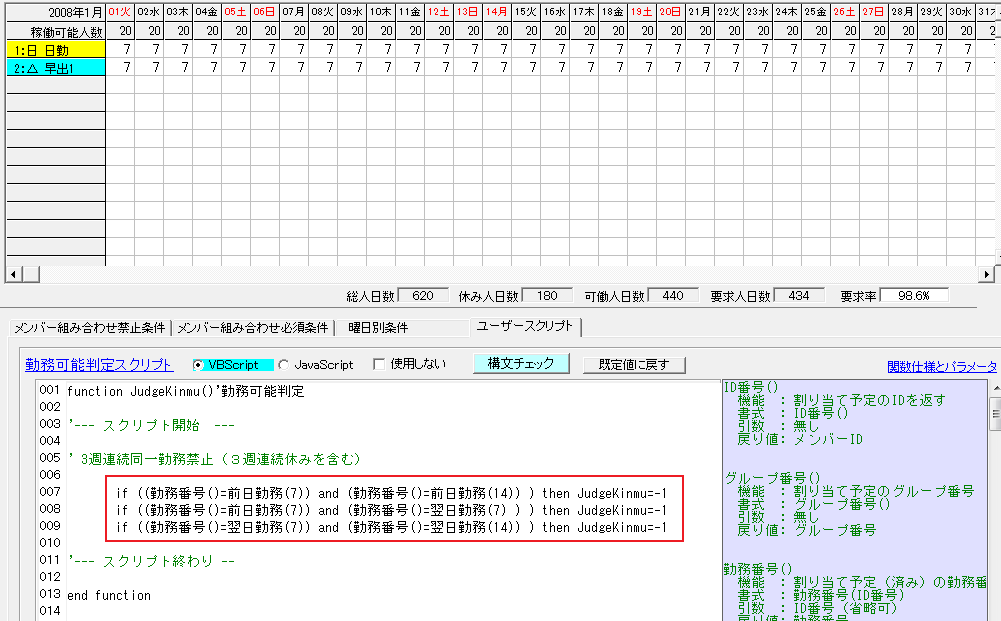Click the 要求率 98.6% field
Viewport: 1001px width, 621px height.
click(x=913, y=296)
